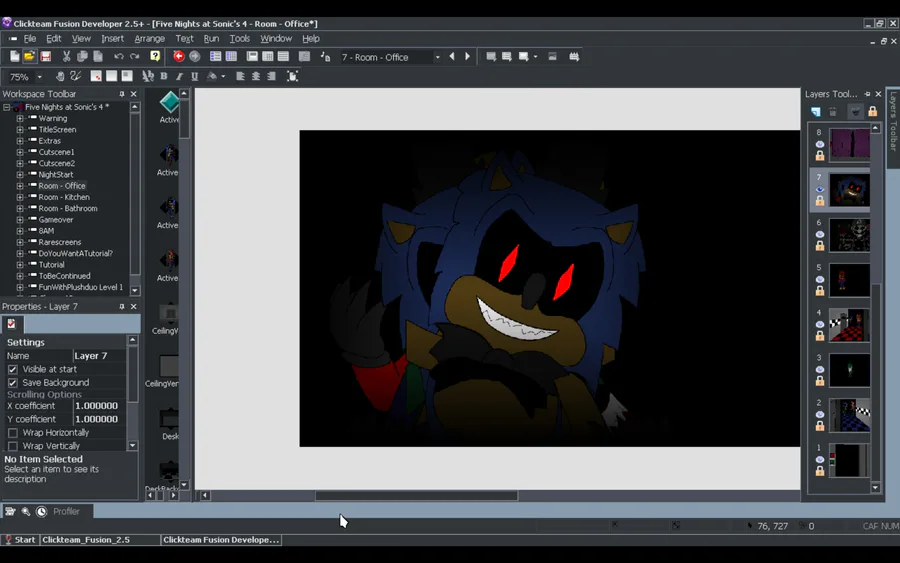Viewport: 900px width, 563px height.
Task: Toggle the lock on layer 3
Action: pos(820,380)
